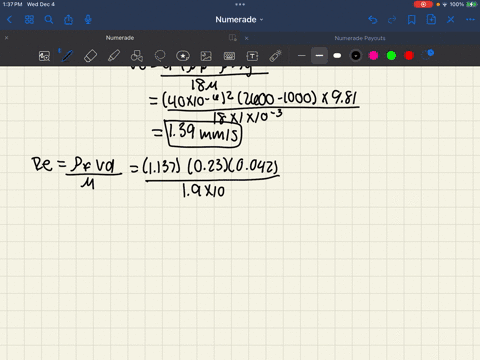The image size is (480, 360).
Task: Open the thumbnail grid view
Action: [29, 20]
